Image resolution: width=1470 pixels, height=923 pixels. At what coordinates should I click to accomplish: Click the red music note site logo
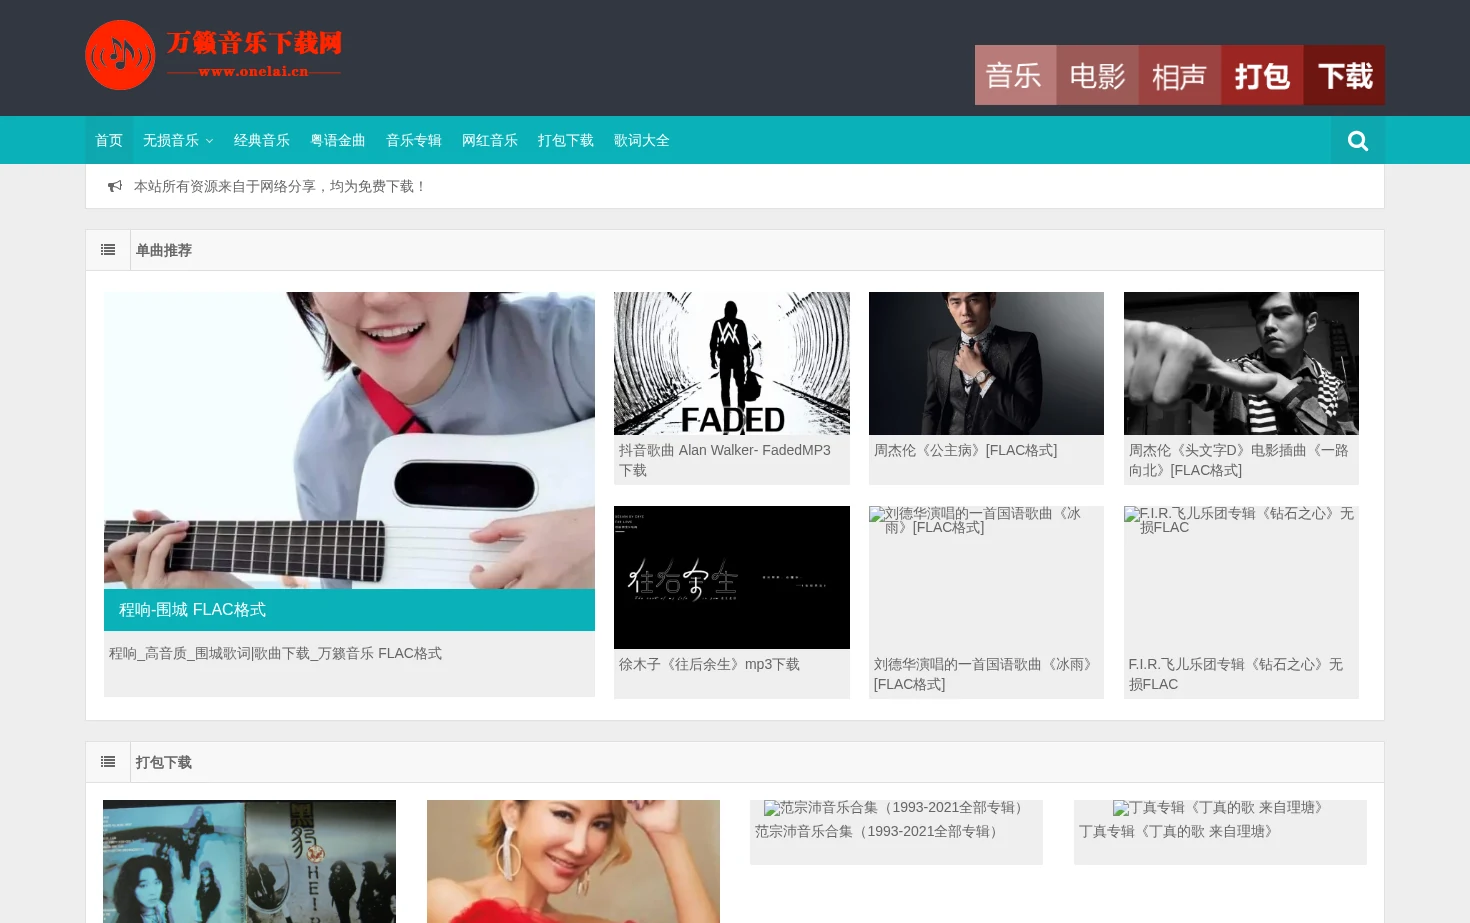pos(120,55)
